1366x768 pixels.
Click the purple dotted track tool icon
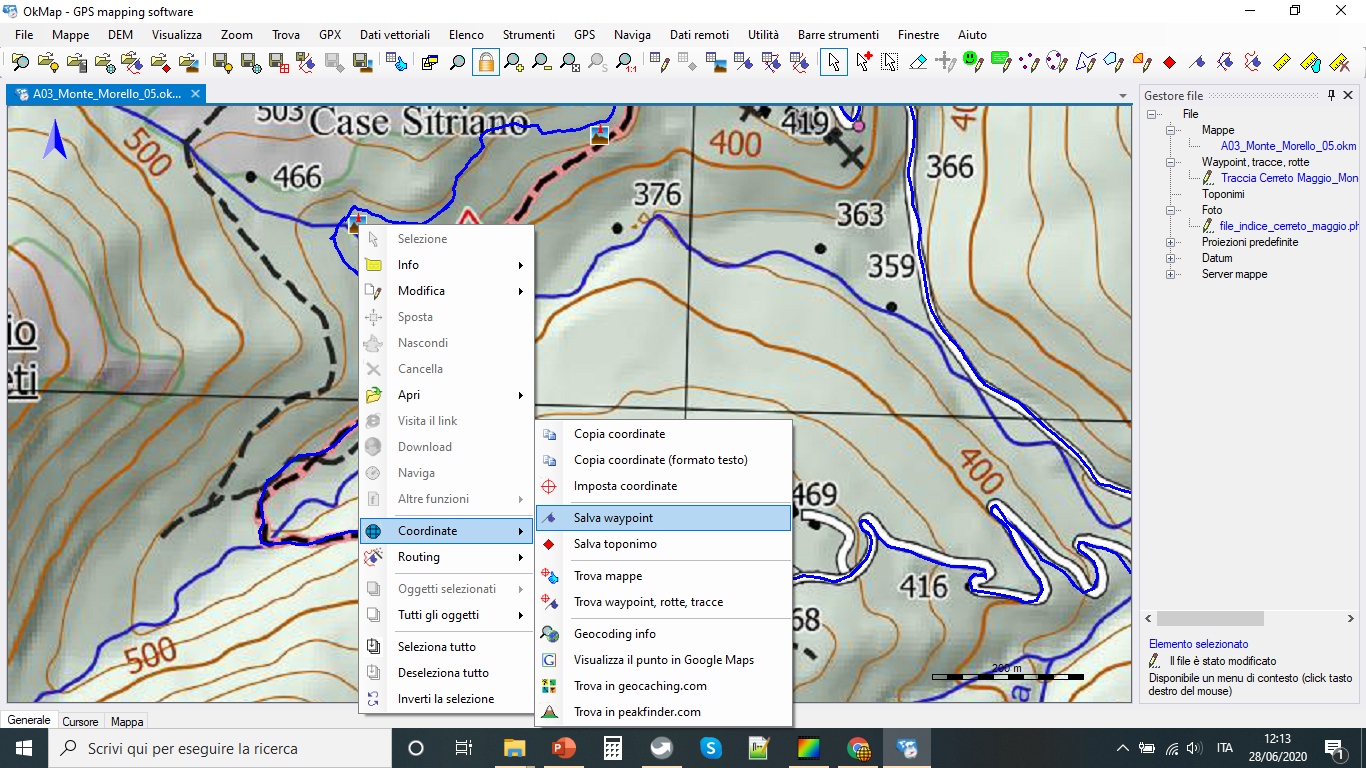click(1029, 63)
